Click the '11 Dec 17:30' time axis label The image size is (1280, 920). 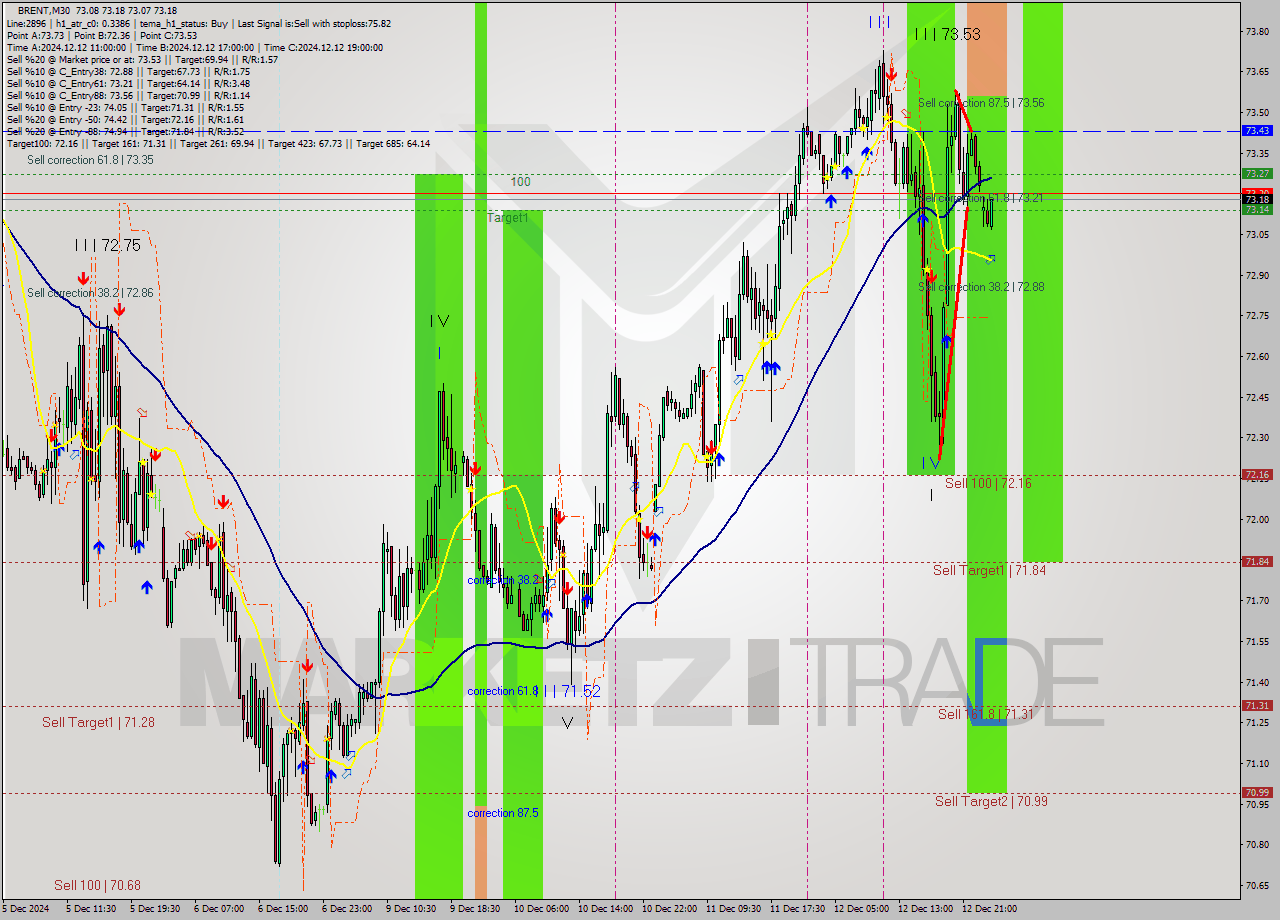click(797, 909)
